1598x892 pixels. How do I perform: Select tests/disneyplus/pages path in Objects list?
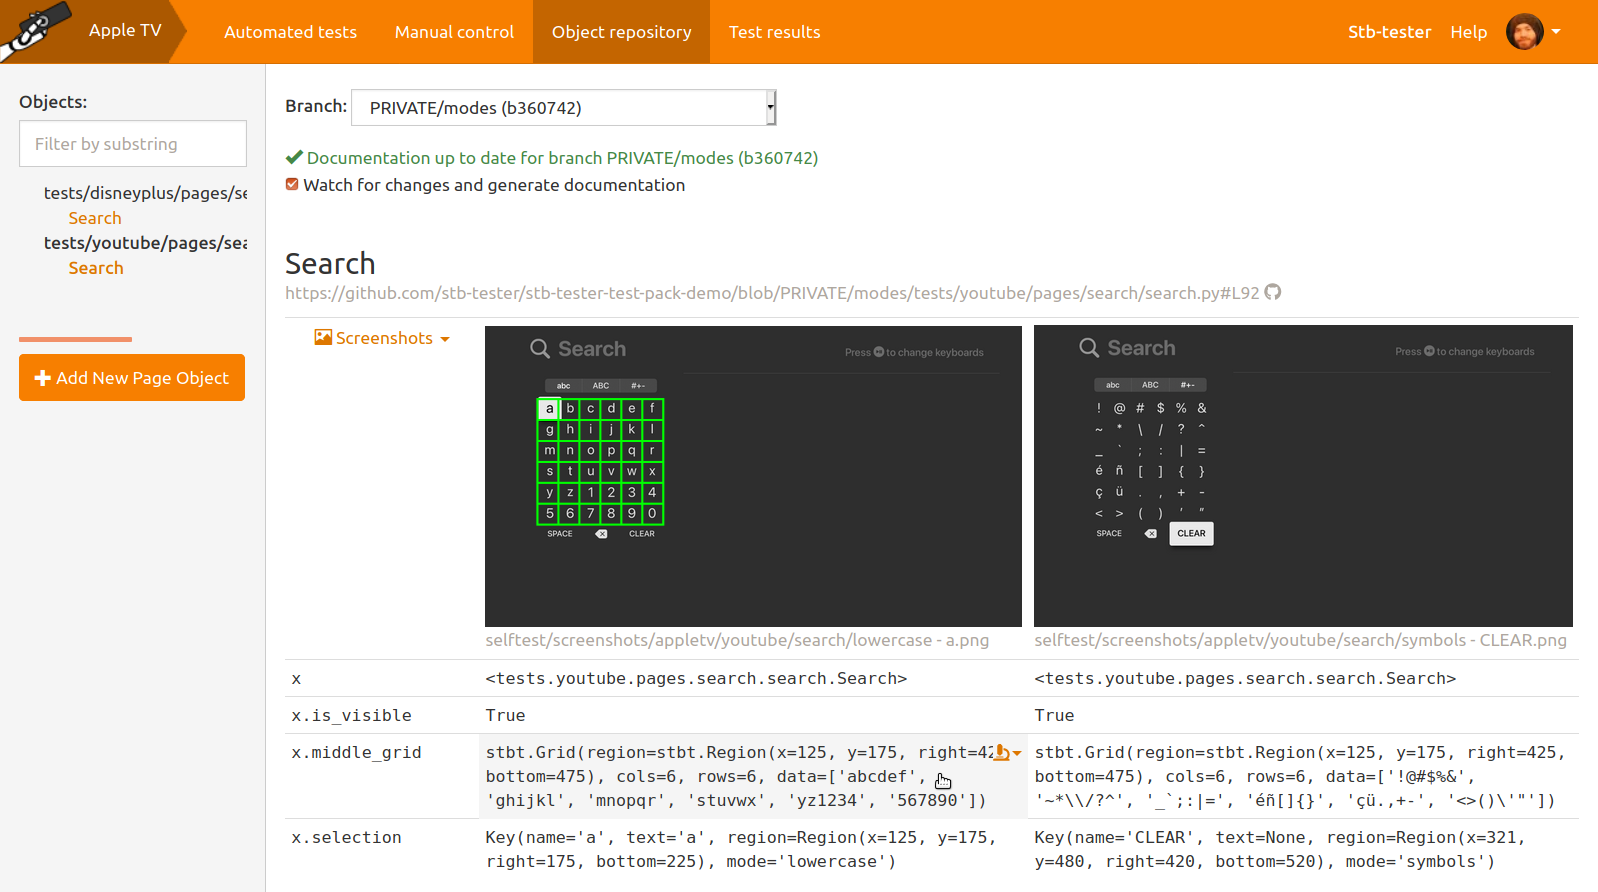point(145,193)
